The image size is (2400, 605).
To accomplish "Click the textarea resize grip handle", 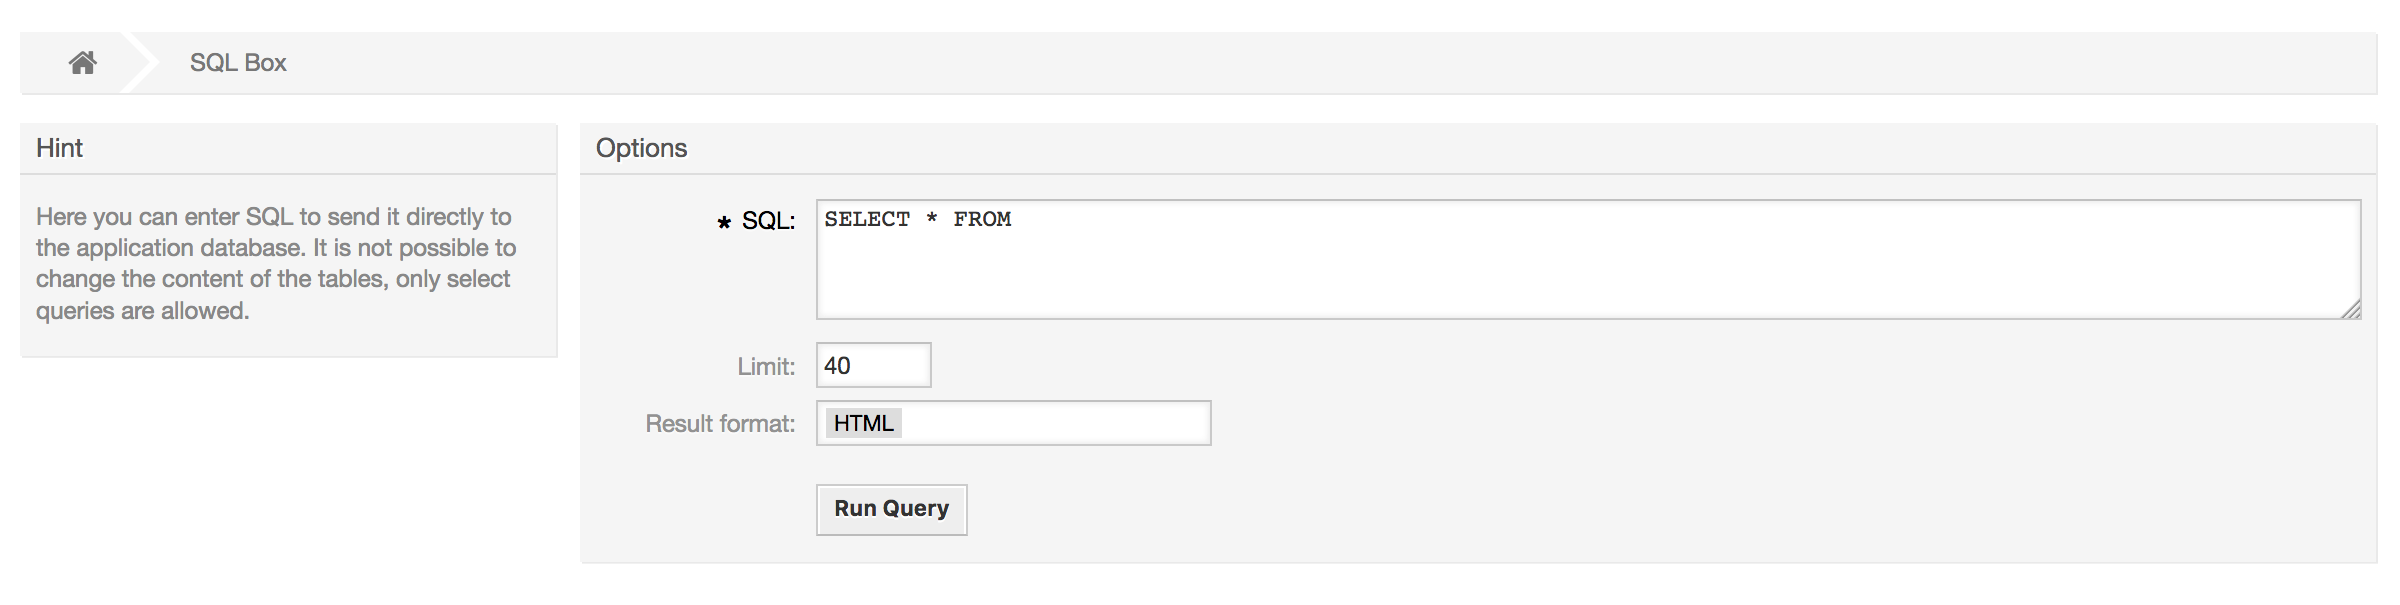I will click(x=2352, y=312).
